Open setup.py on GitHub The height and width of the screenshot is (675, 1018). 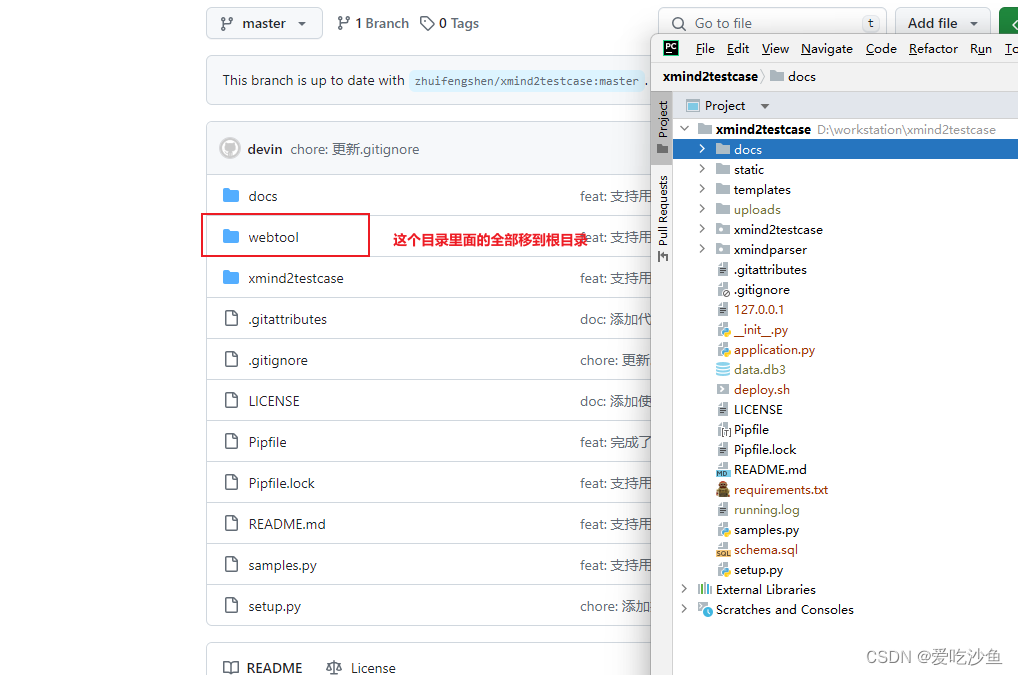pos(275,606)
